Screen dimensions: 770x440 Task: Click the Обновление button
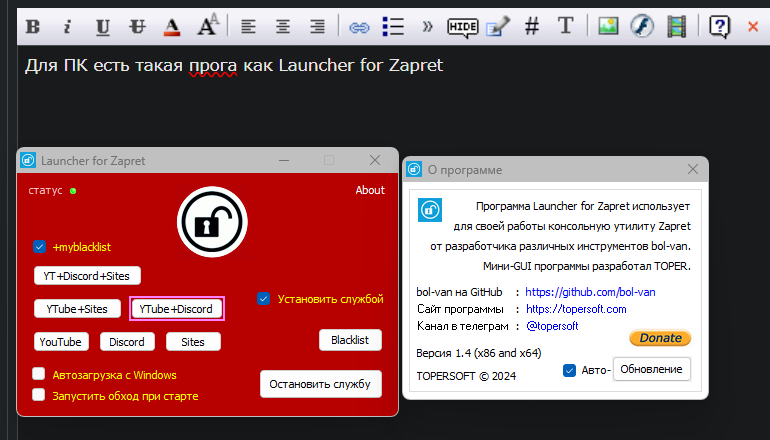[x=651, y=369]
